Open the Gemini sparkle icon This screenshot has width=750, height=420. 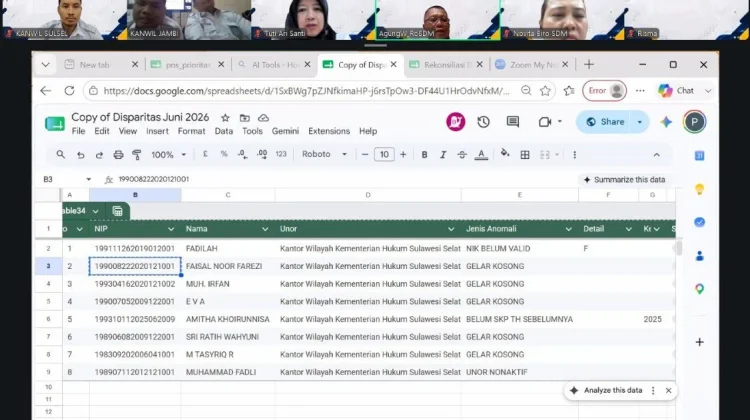coord(666,122)
